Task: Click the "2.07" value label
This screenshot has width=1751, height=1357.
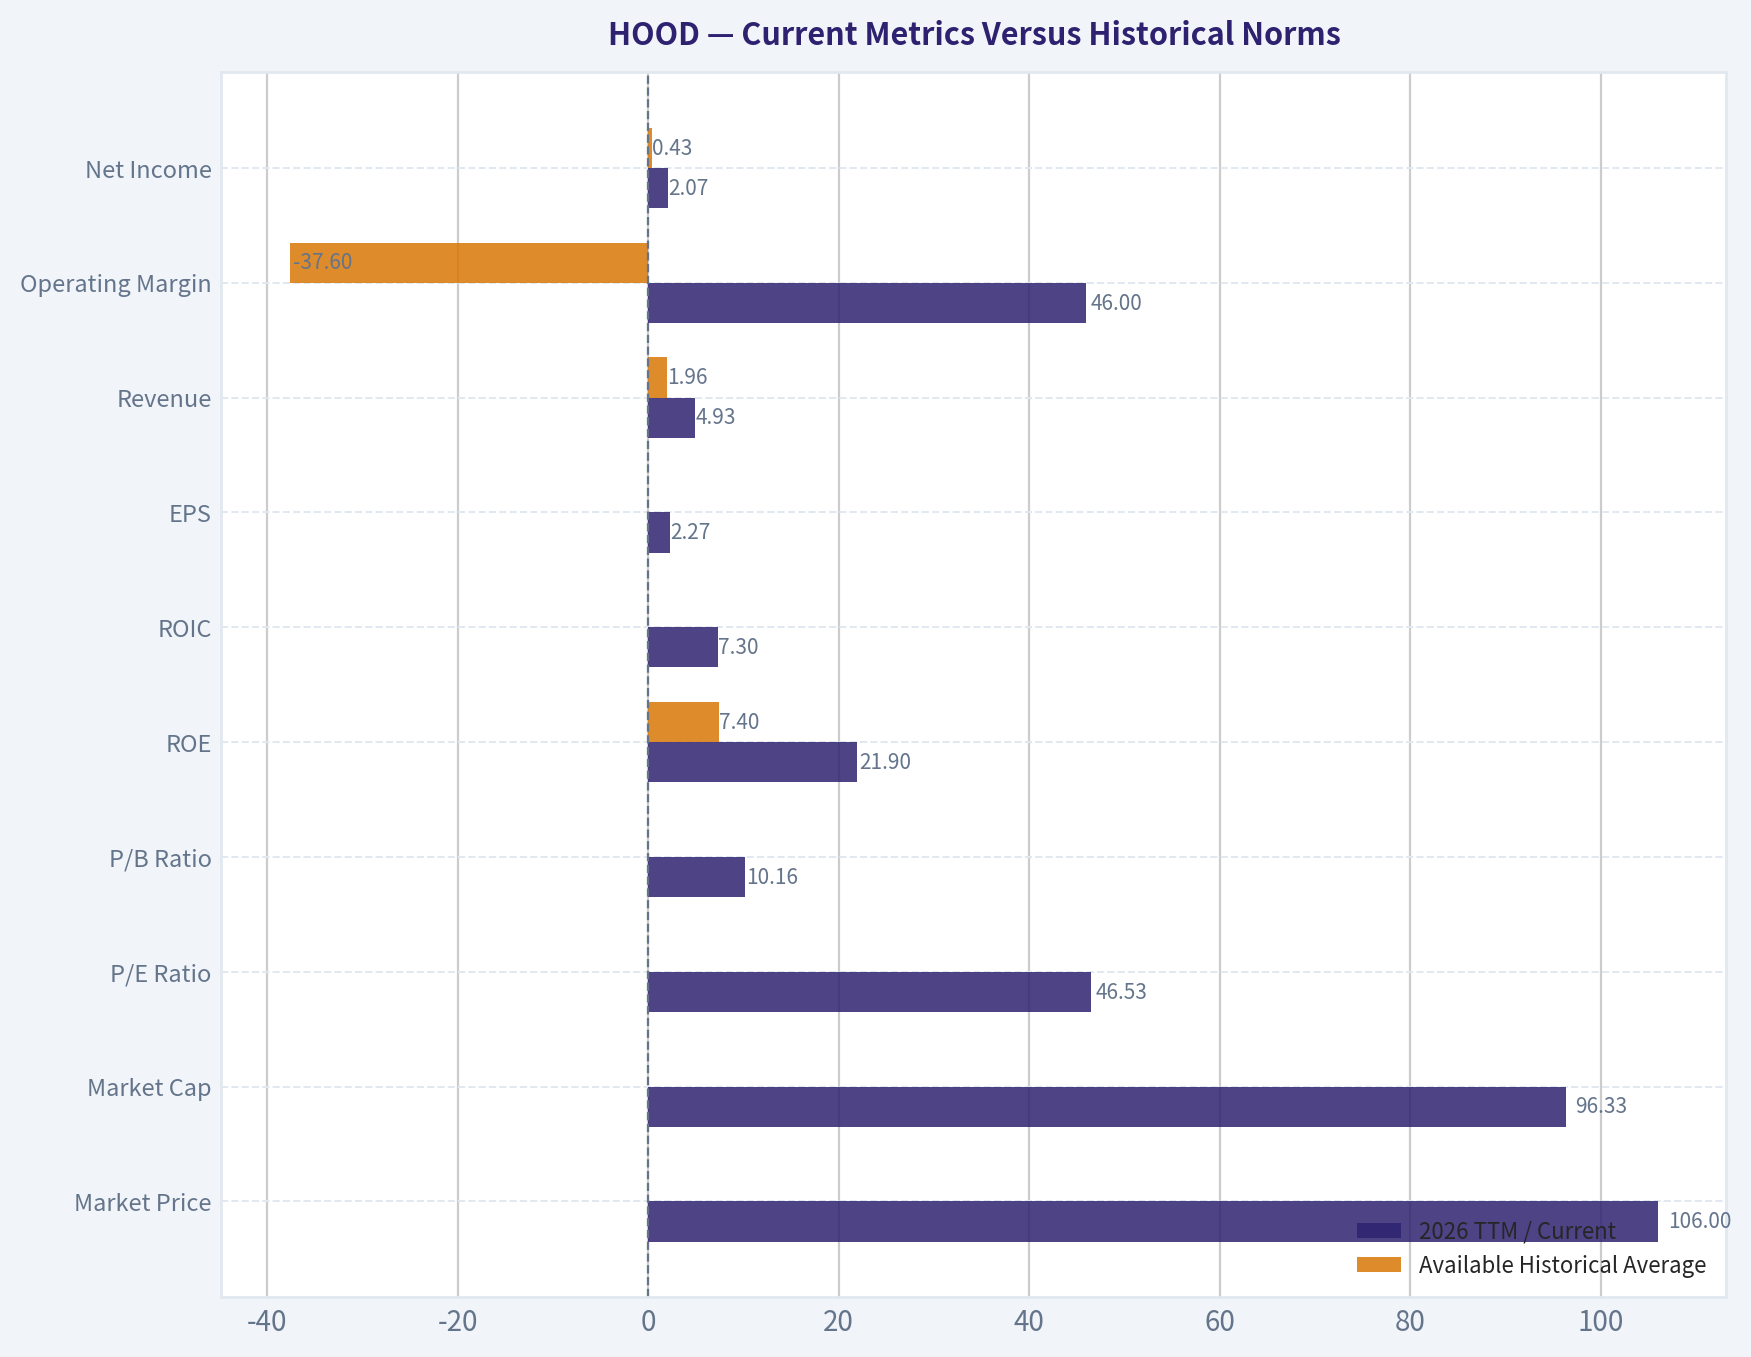Action: tap(689, 188)
